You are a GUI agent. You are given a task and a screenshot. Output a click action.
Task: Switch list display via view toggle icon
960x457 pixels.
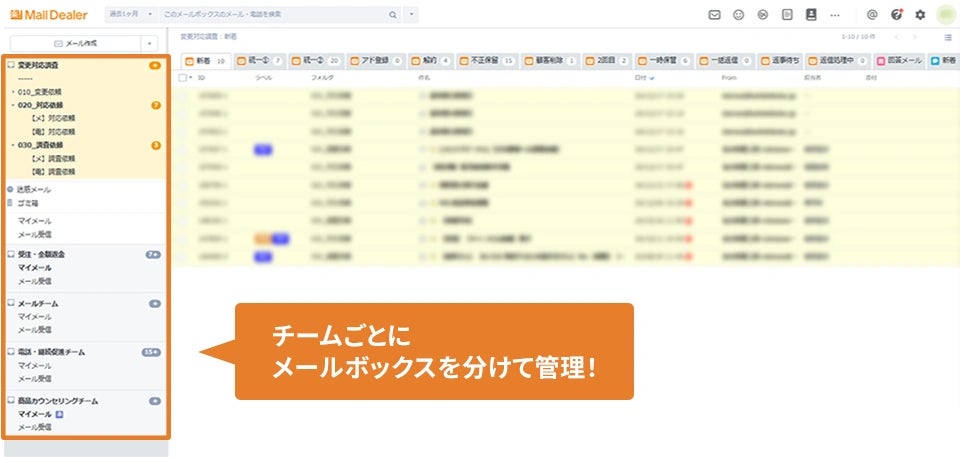(x=947, y=37)
